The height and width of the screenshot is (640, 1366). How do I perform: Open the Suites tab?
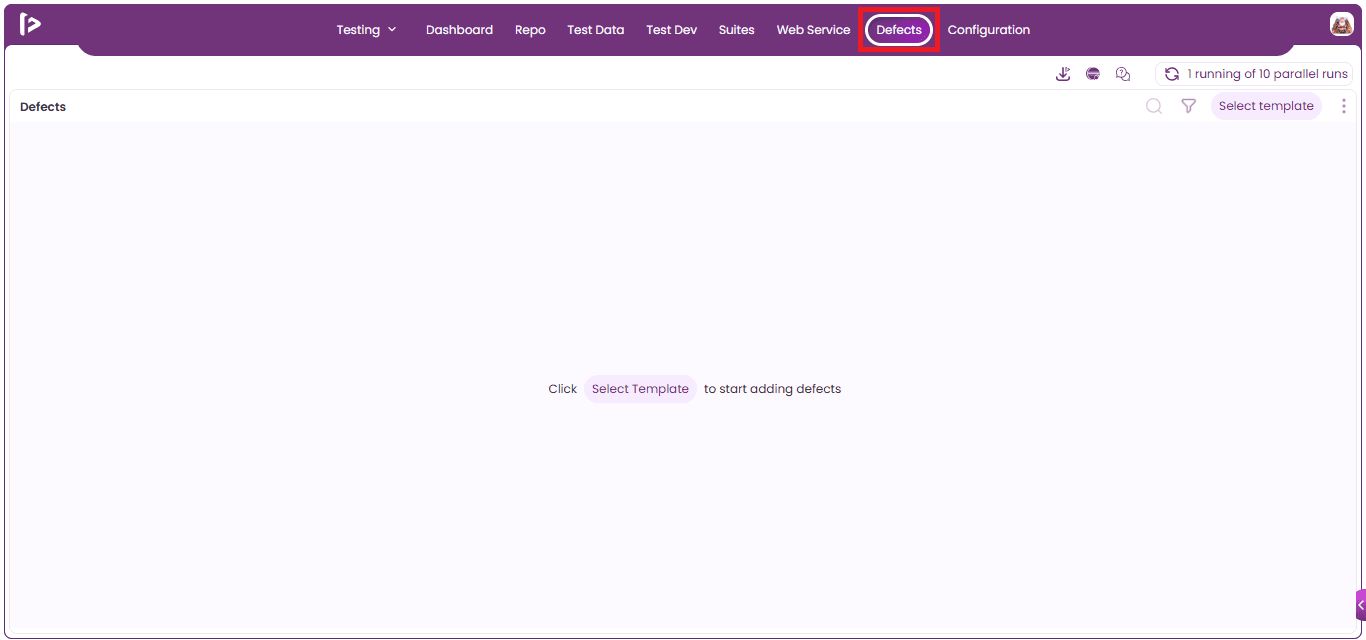coord(736,30)
